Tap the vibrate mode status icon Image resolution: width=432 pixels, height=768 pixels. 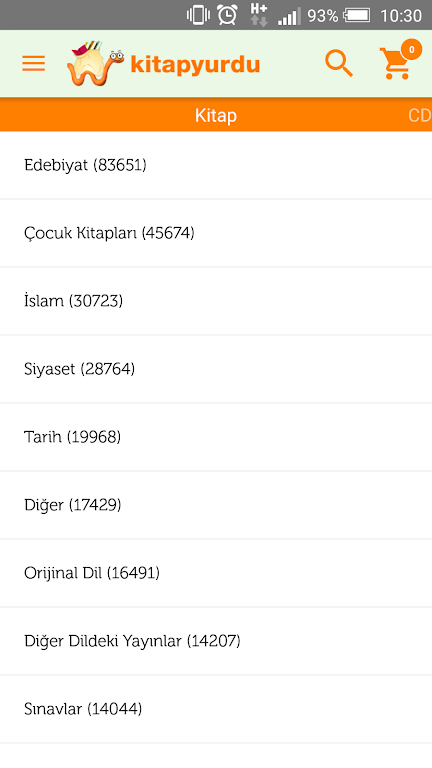[x=198, y=15]
